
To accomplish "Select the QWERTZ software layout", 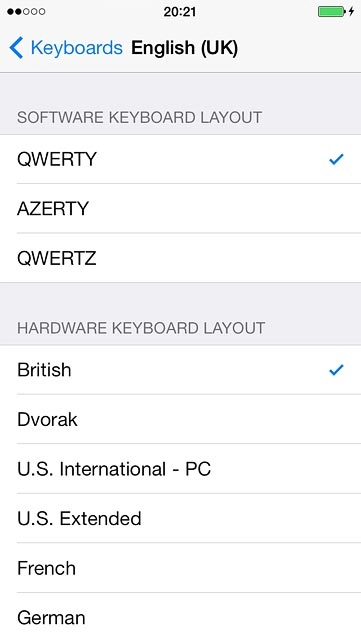I will [180, 258].
